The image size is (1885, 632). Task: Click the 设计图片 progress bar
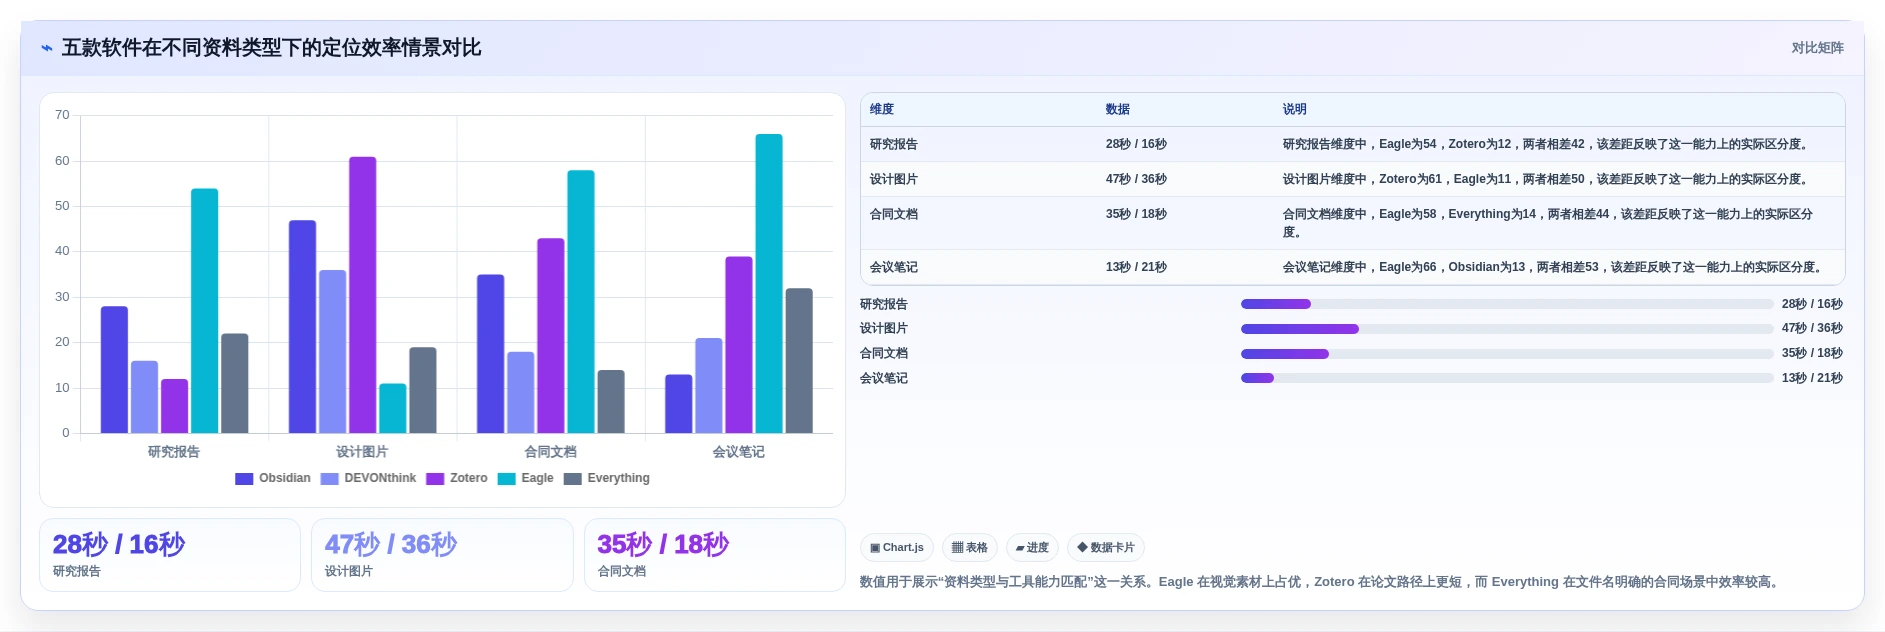tap(1507, 329)
